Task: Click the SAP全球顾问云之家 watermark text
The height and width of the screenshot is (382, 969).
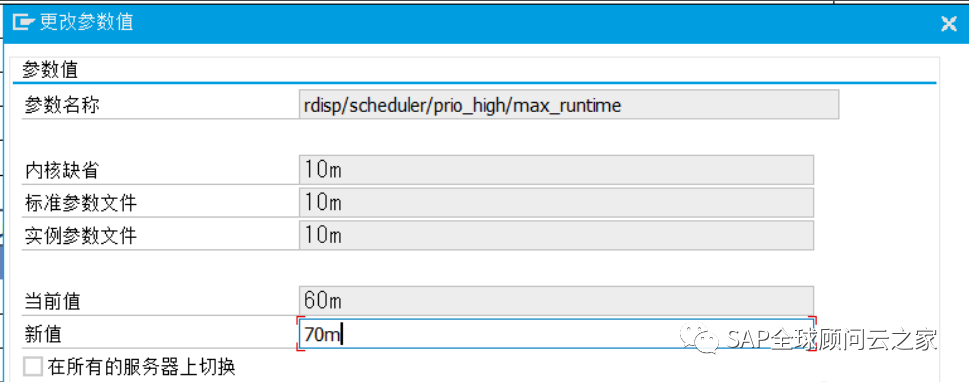Action: (x=832, y=339)
